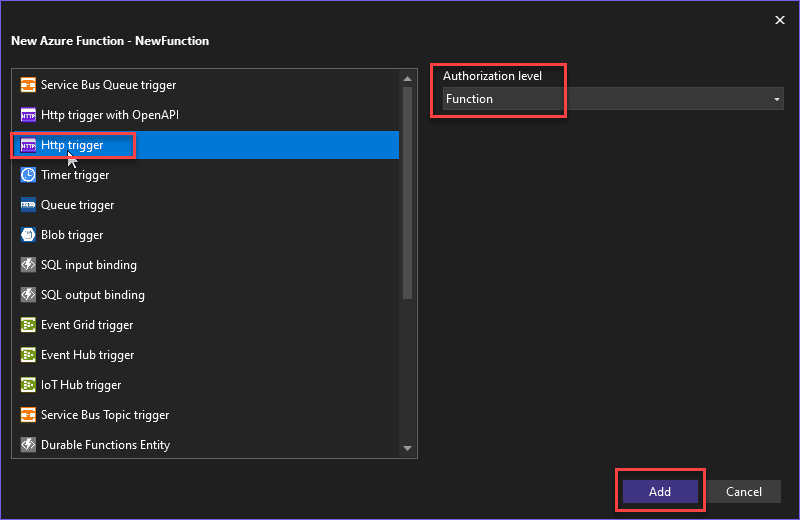Viewport: 800px width, 520px height.
Task: Choose SQL output binding from list
Action: (92, 295)
